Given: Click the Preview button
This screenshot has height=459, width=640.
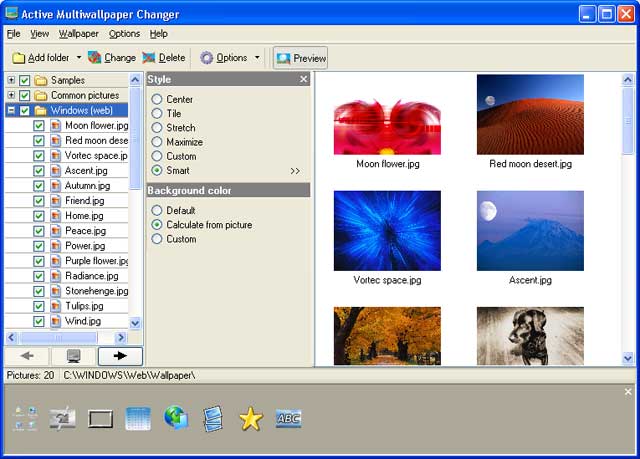Looking at the screenshot, I should point(301,58).
